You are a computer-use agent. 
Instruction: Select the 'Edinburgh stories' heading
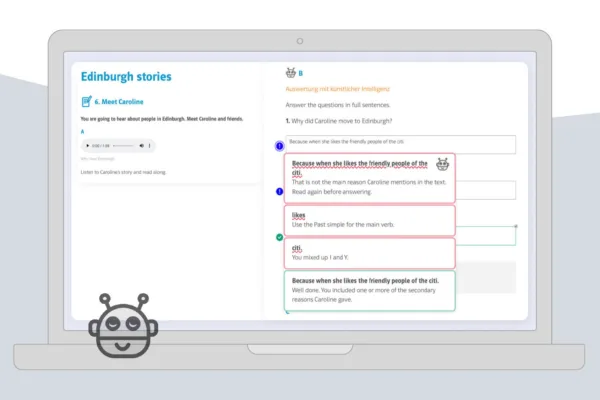(x=126, y=76)
